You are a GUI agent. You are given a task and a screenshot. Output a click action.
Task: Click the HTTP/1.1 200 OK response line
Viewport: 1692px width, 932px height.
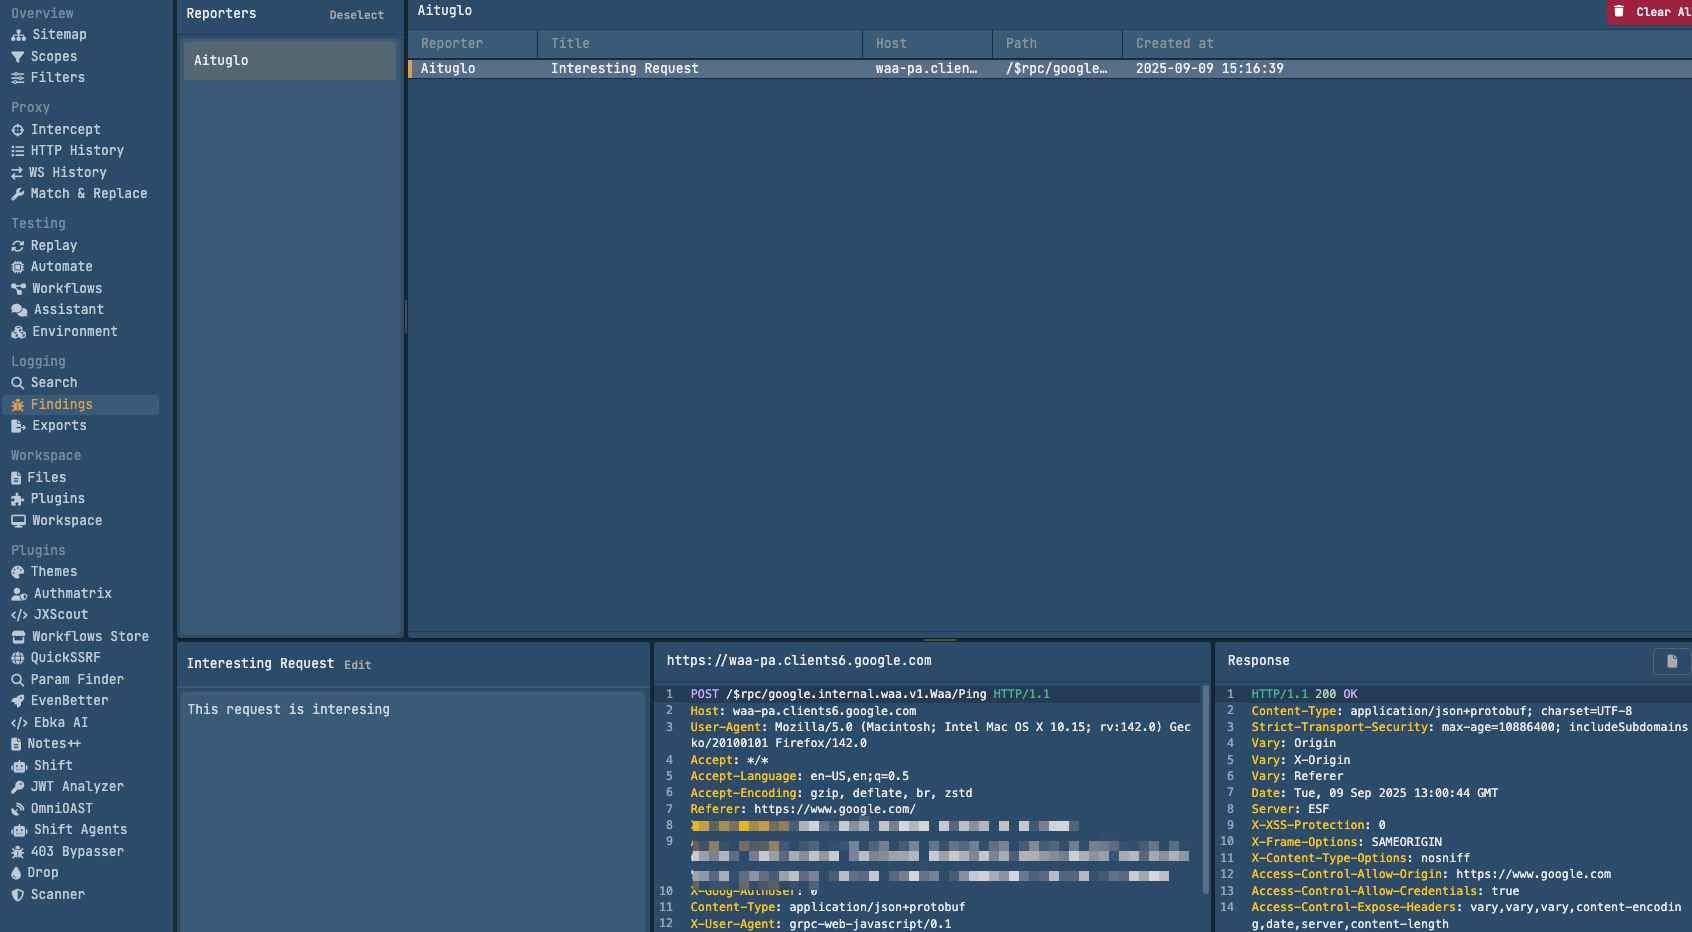tap(1304, 694)
